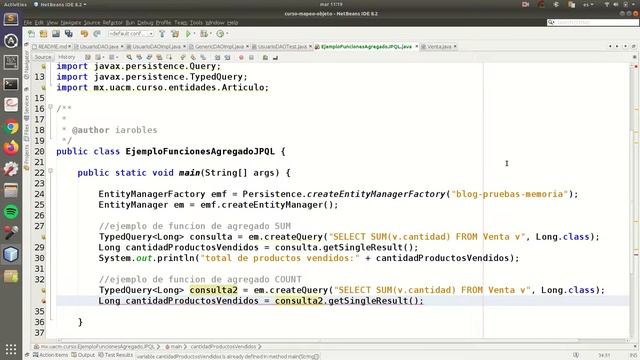
Task: Click the Stop Macro Recording icon
Action: 251,58
